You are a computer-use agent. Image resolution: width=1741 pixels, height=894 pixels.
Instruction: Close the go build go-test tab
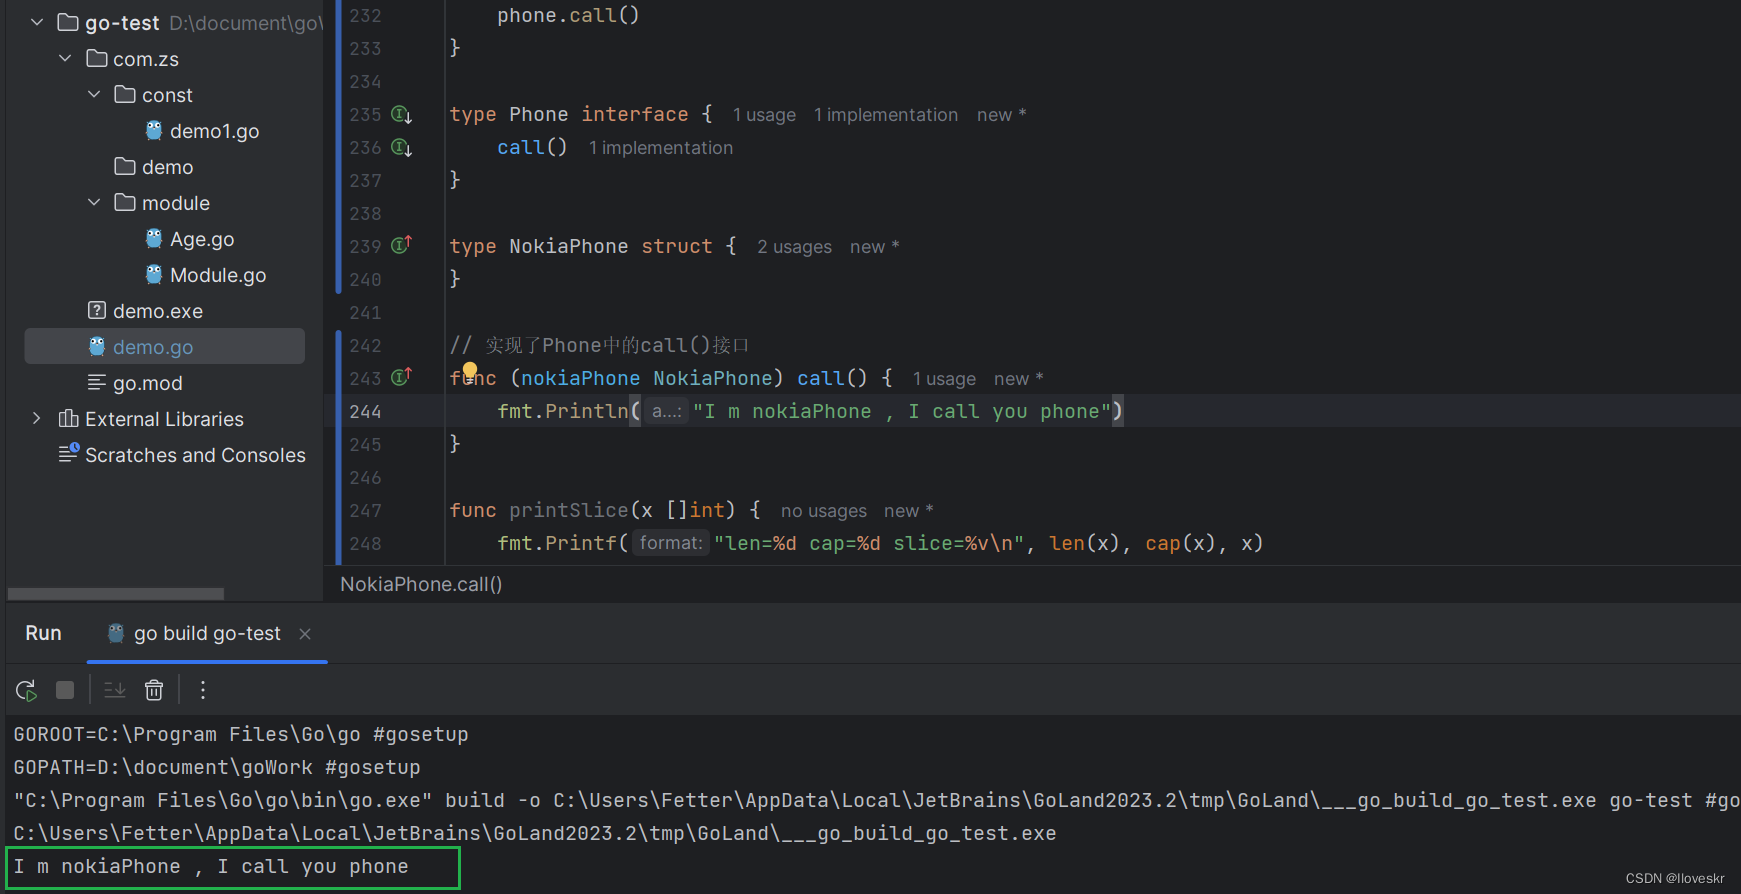click(305, 634)
